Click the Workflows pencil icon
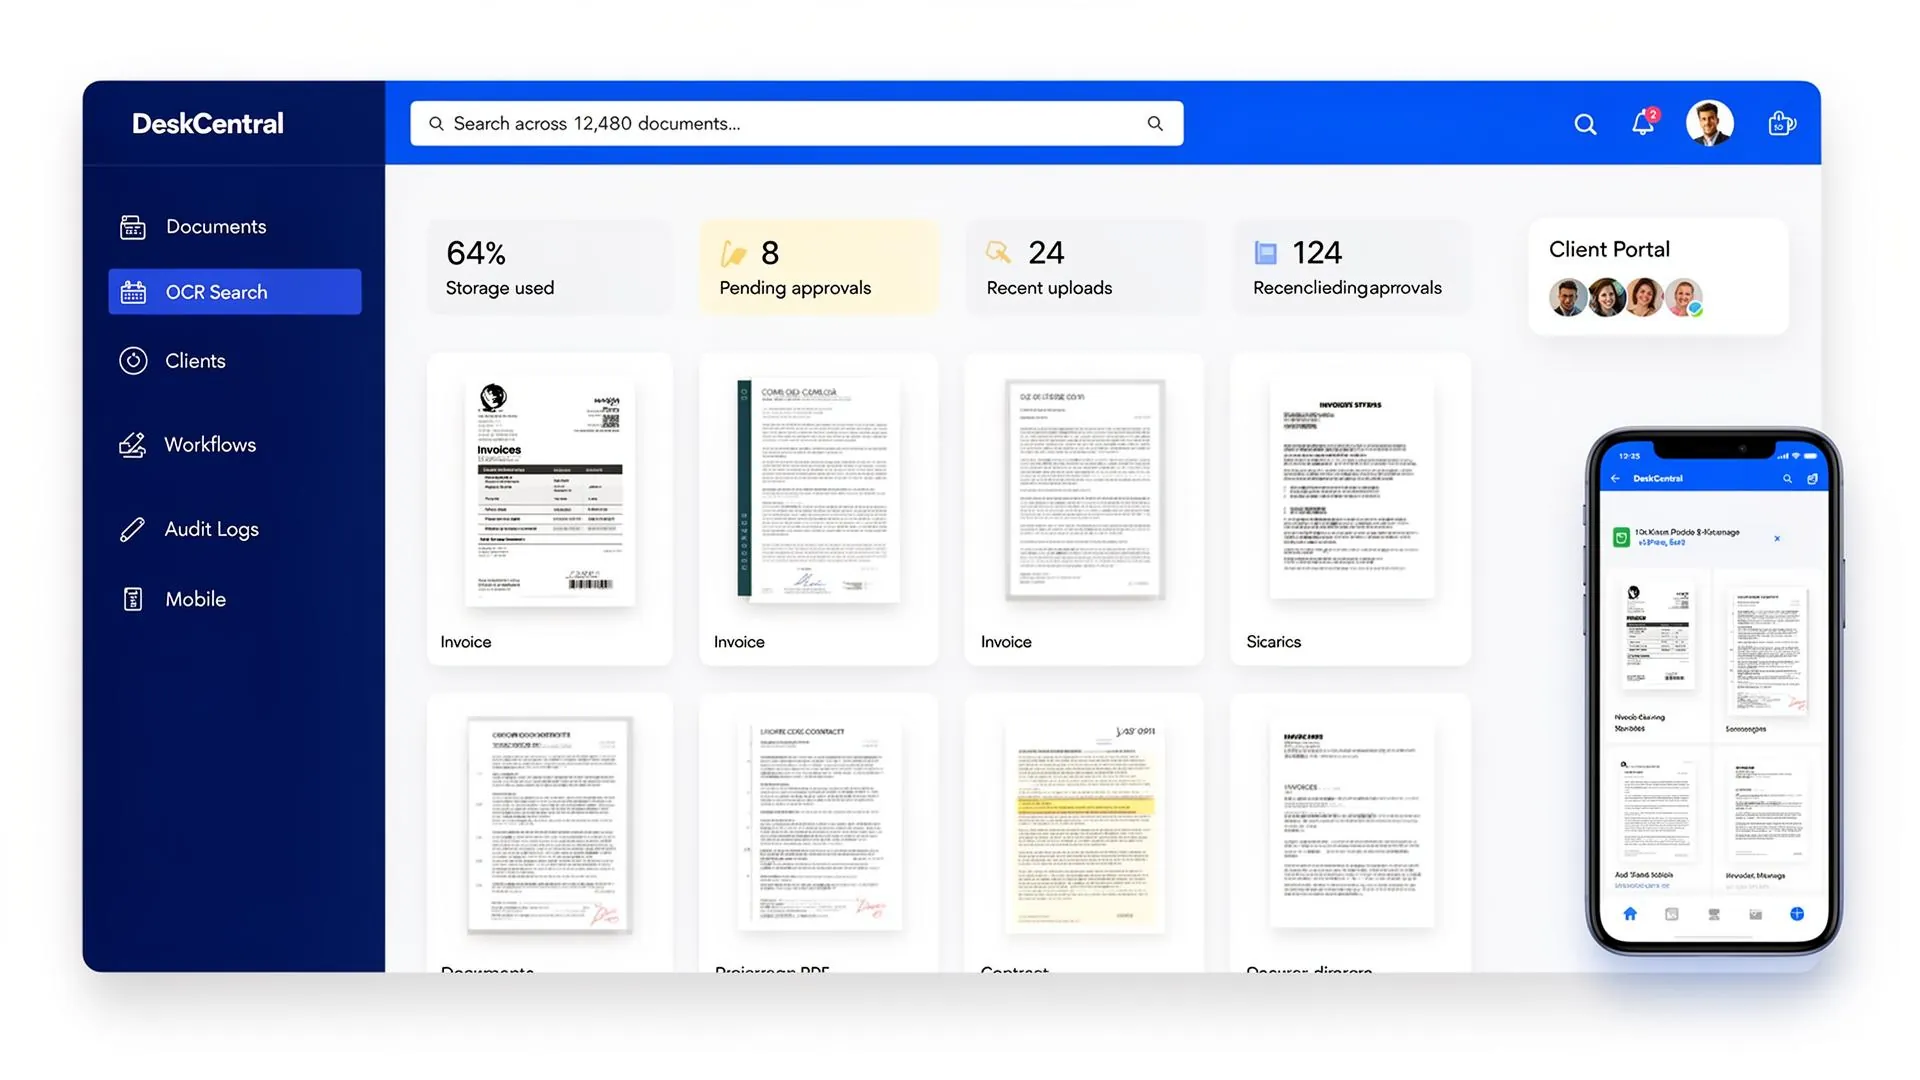 [x=133, y=445]
